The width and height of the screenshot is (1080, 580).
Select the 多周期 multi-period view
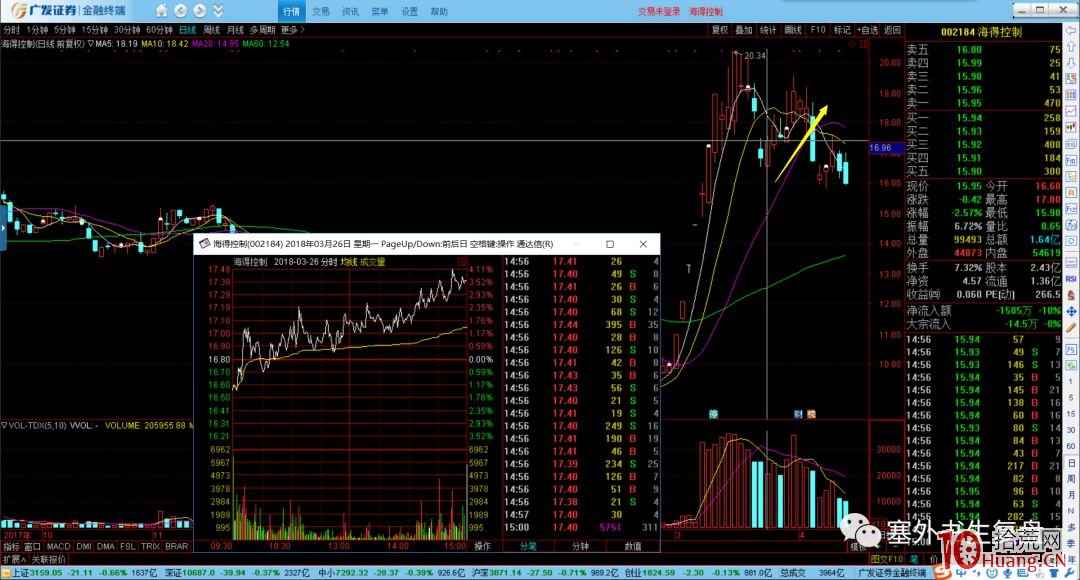coord(262,30)
